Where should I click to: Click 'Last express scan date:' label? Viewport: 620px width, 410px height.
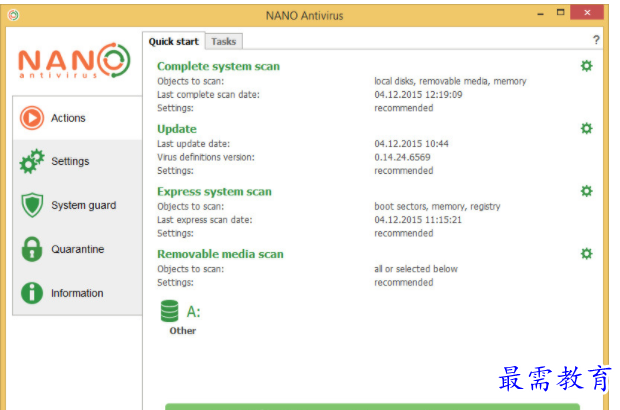point(204,219)
